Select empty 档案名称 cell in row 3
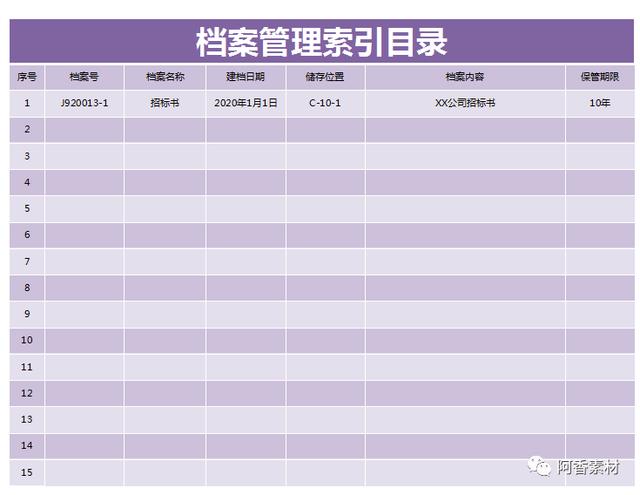 click(165, 156)
